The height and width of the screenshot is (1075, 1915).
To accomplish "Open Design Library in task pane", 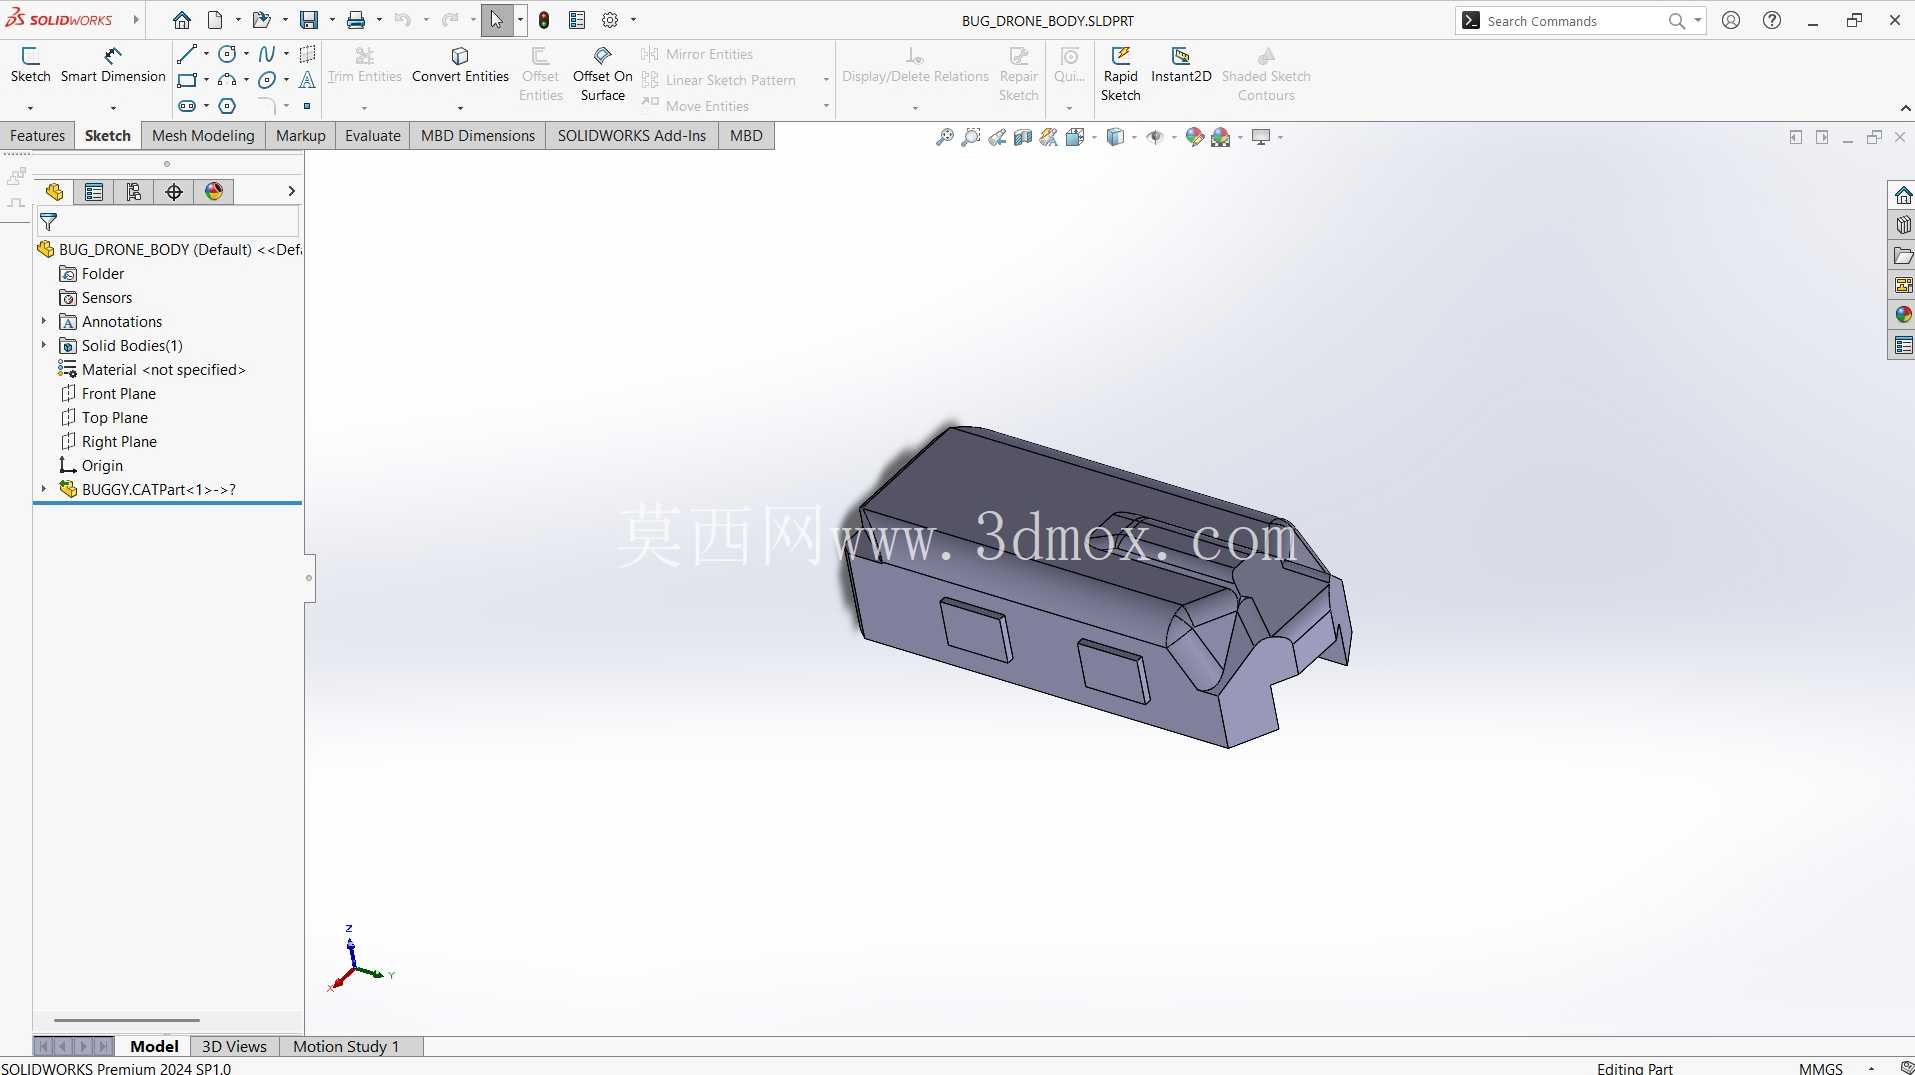I will coord(1902,225).
